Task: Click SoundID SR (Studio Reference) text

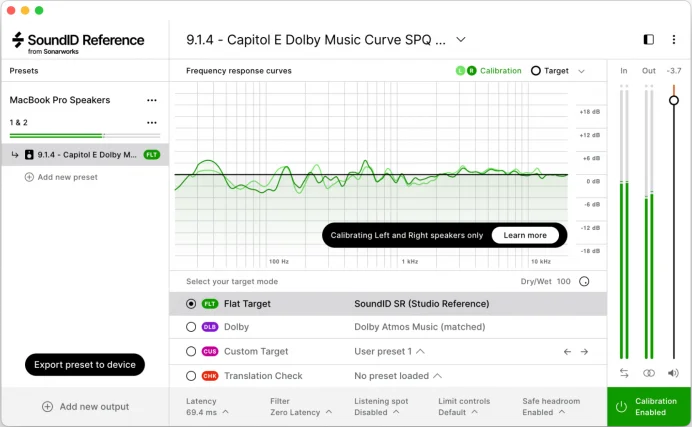Action: click(421, 304)
